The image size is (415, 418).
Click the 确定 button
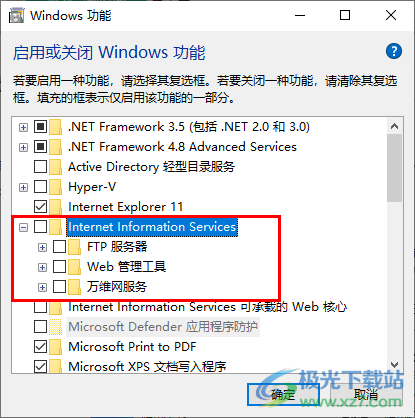click(283, 395)
